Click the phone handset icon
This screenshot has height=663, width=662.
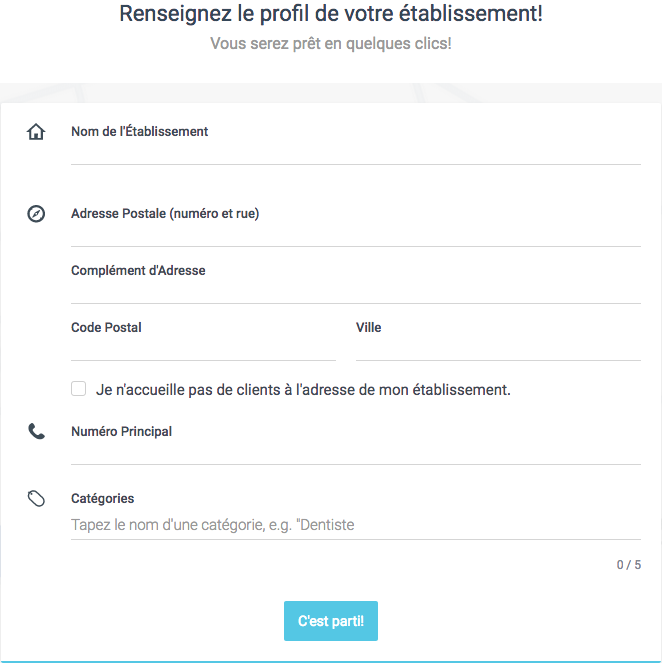(x=36, y=432)
